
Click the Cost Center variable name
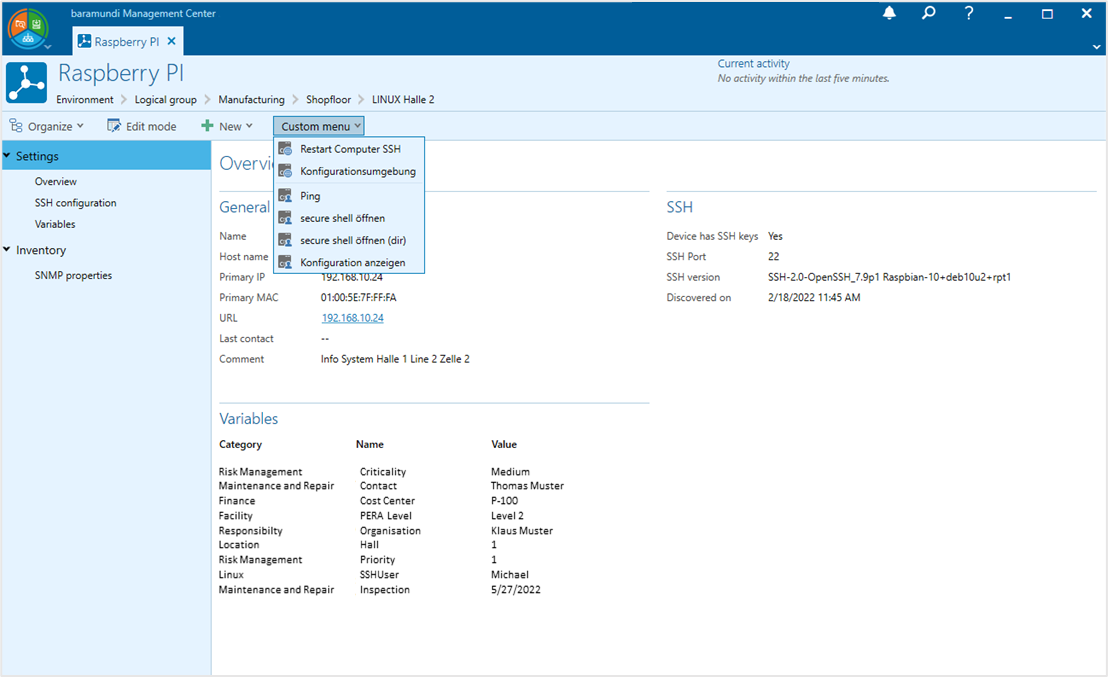click(387, 500)
